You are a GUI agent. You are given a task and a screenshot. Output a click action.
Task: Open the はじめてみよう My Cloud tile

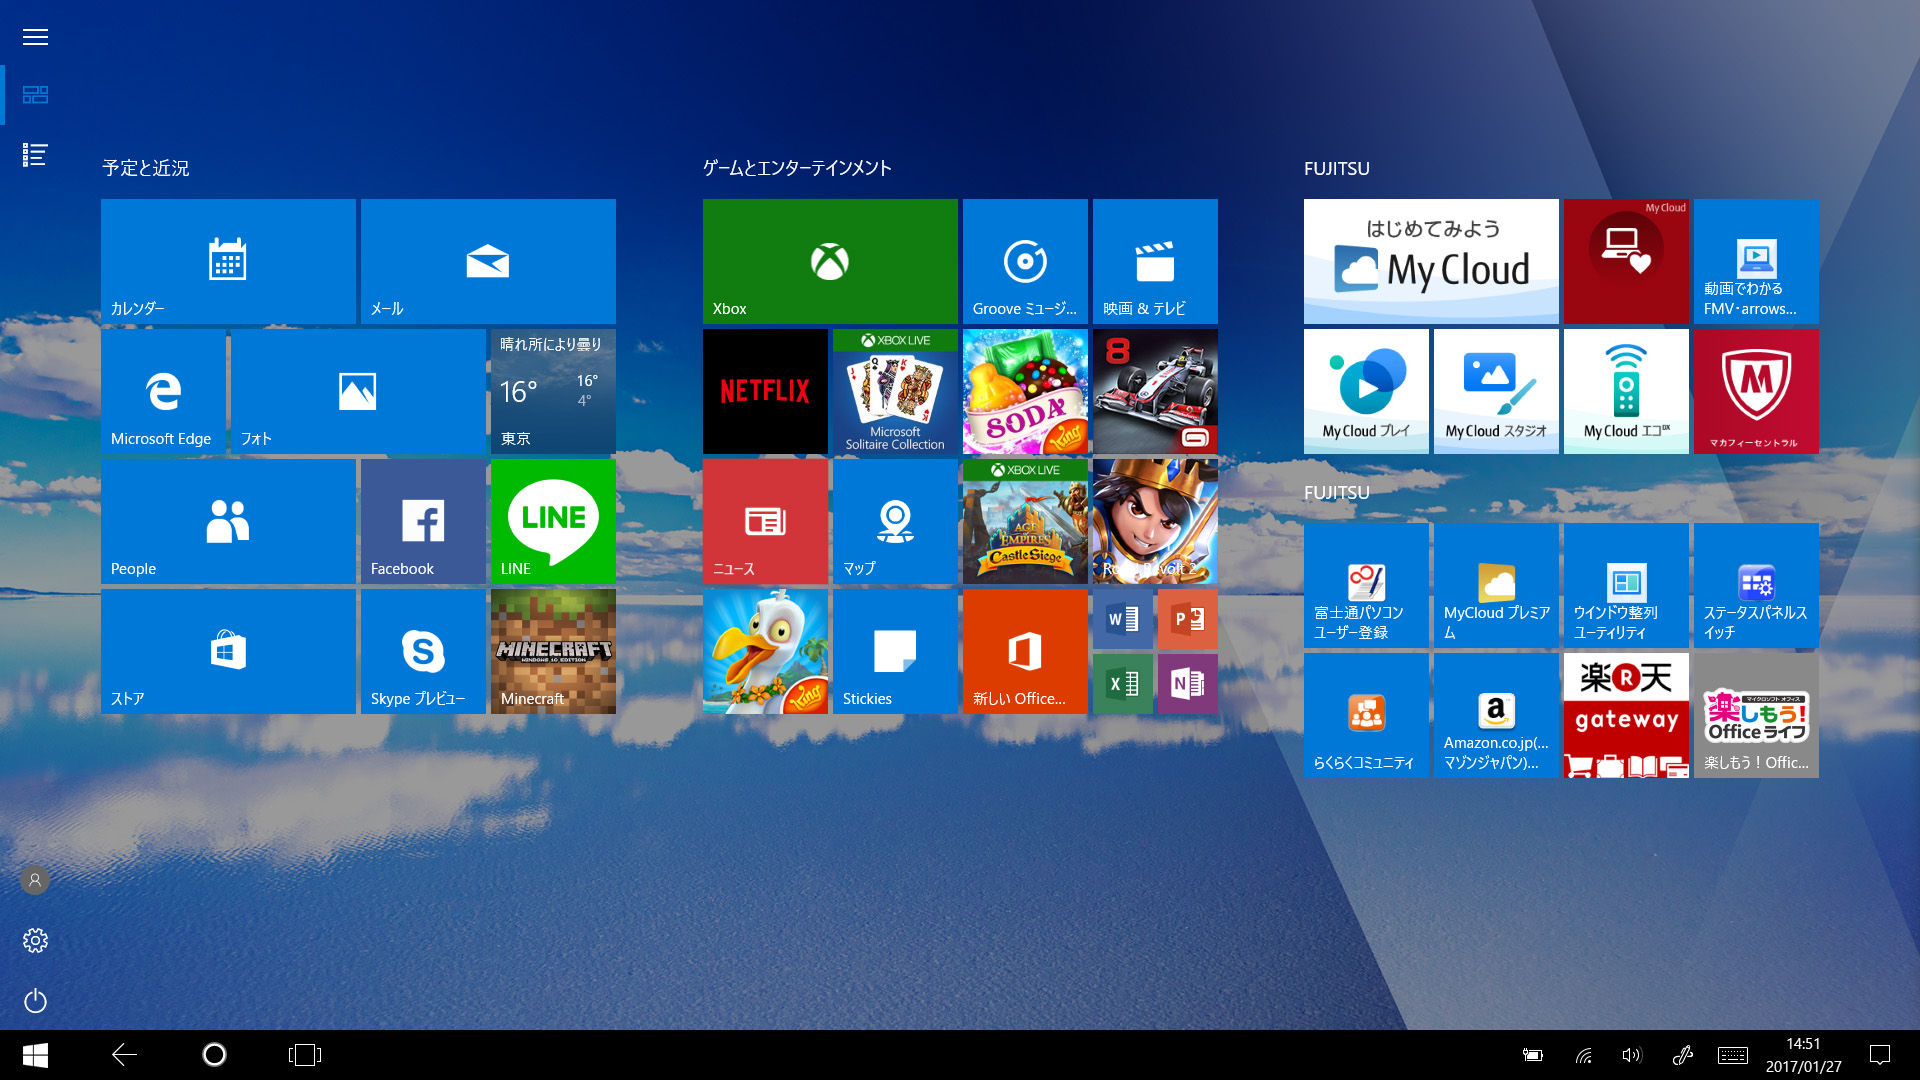coord(1431,261)
